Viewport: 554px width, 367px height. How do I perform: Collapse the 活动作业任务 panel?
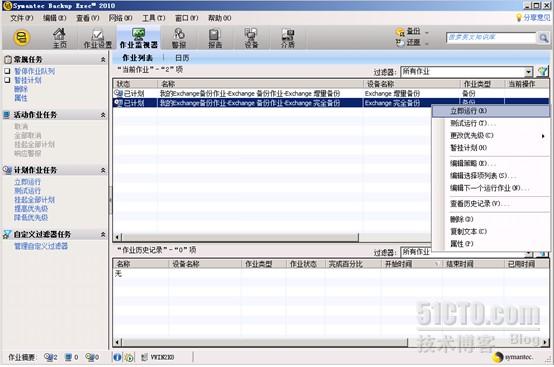[103, 115]
